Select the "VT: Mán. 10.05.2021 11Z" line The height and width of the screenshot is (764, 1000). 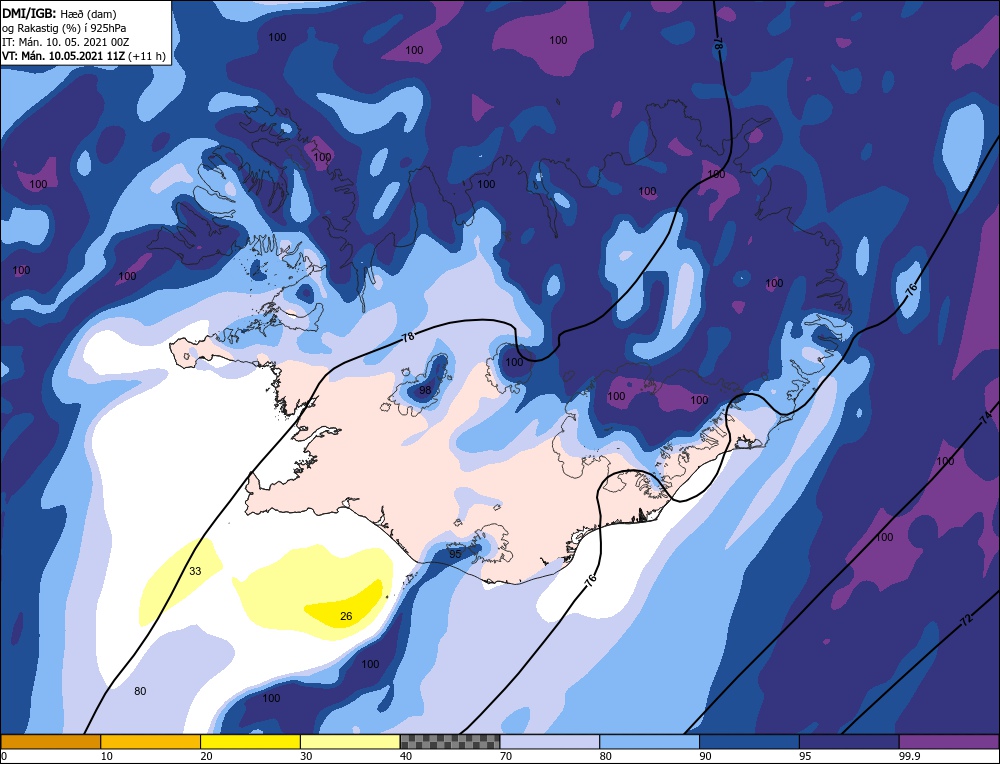pos(64,56)
